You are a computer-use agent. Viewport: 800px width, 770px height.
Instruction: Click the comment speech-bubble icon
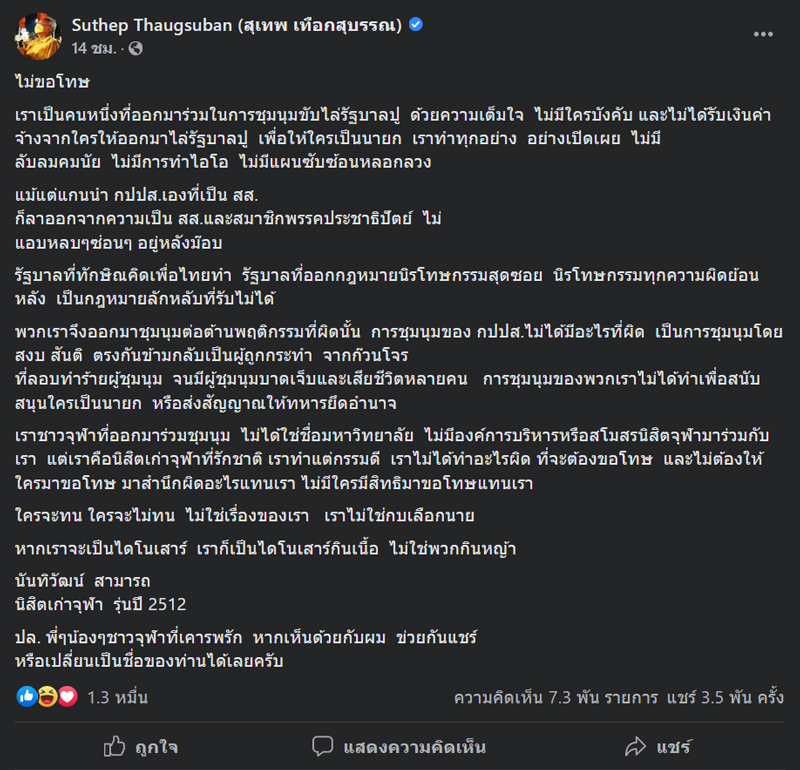pyautogui.click(x=321, y=744)
